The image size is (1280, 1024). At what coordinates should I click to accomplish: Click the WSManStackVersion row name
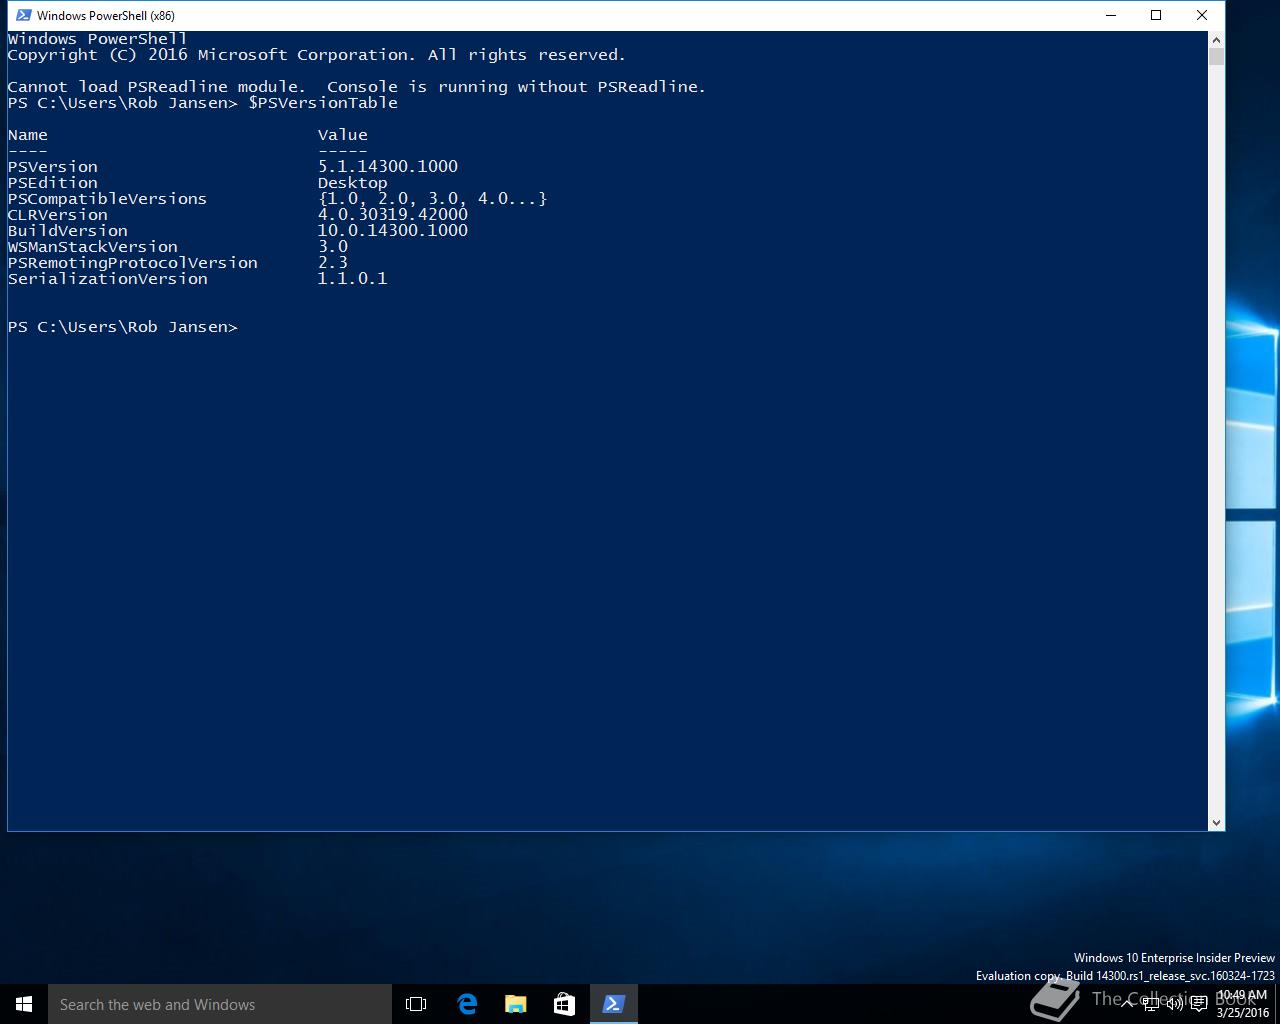pyautogui.click(x=93, y=247)
